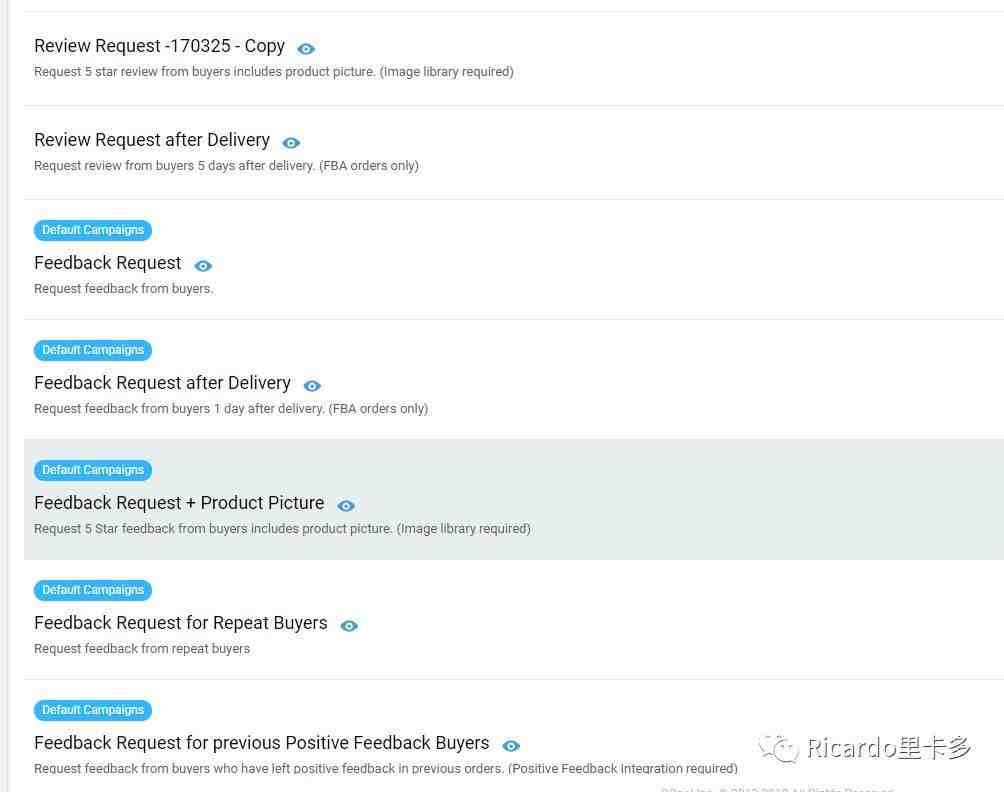Preview Feedback Request + Product Picture eye icon
This screenshot has width=1004, height=792.
(346, 506)
